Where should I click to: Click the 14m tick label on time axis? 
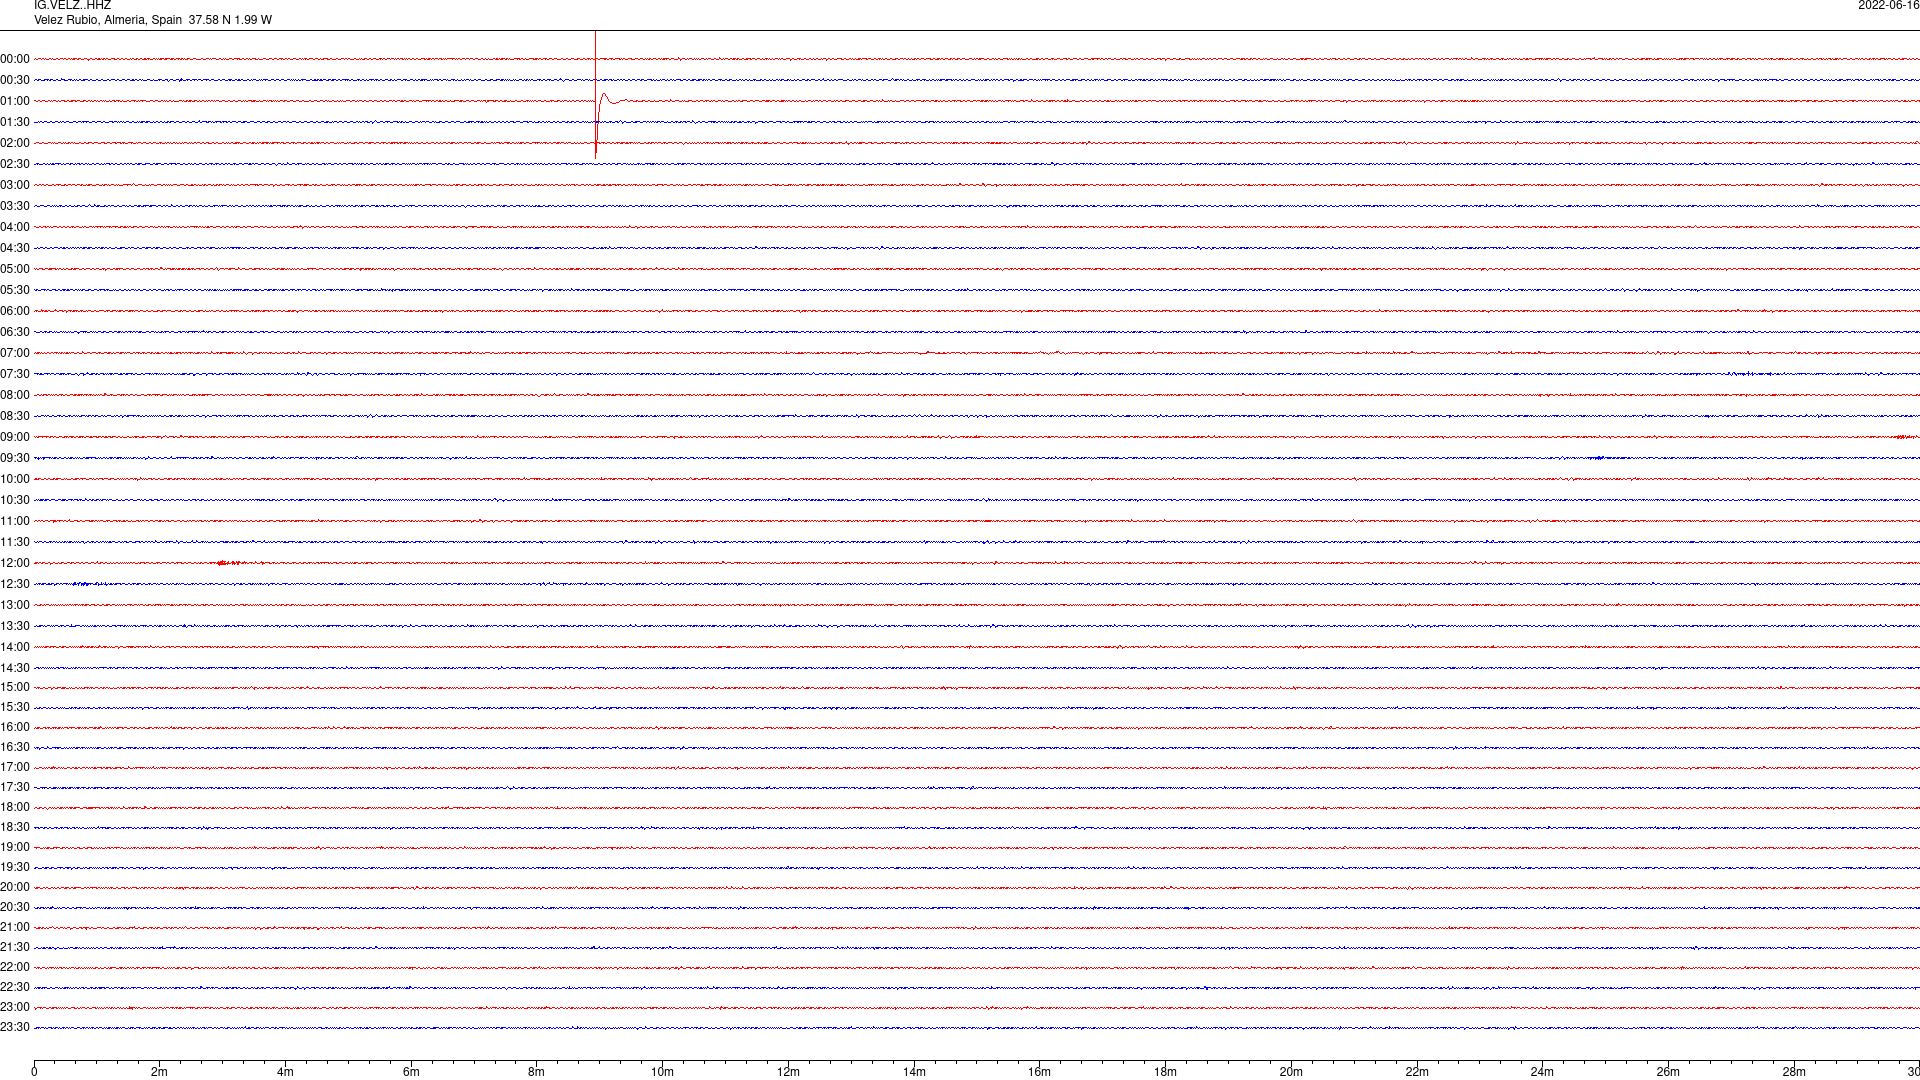click(914, 1072)
